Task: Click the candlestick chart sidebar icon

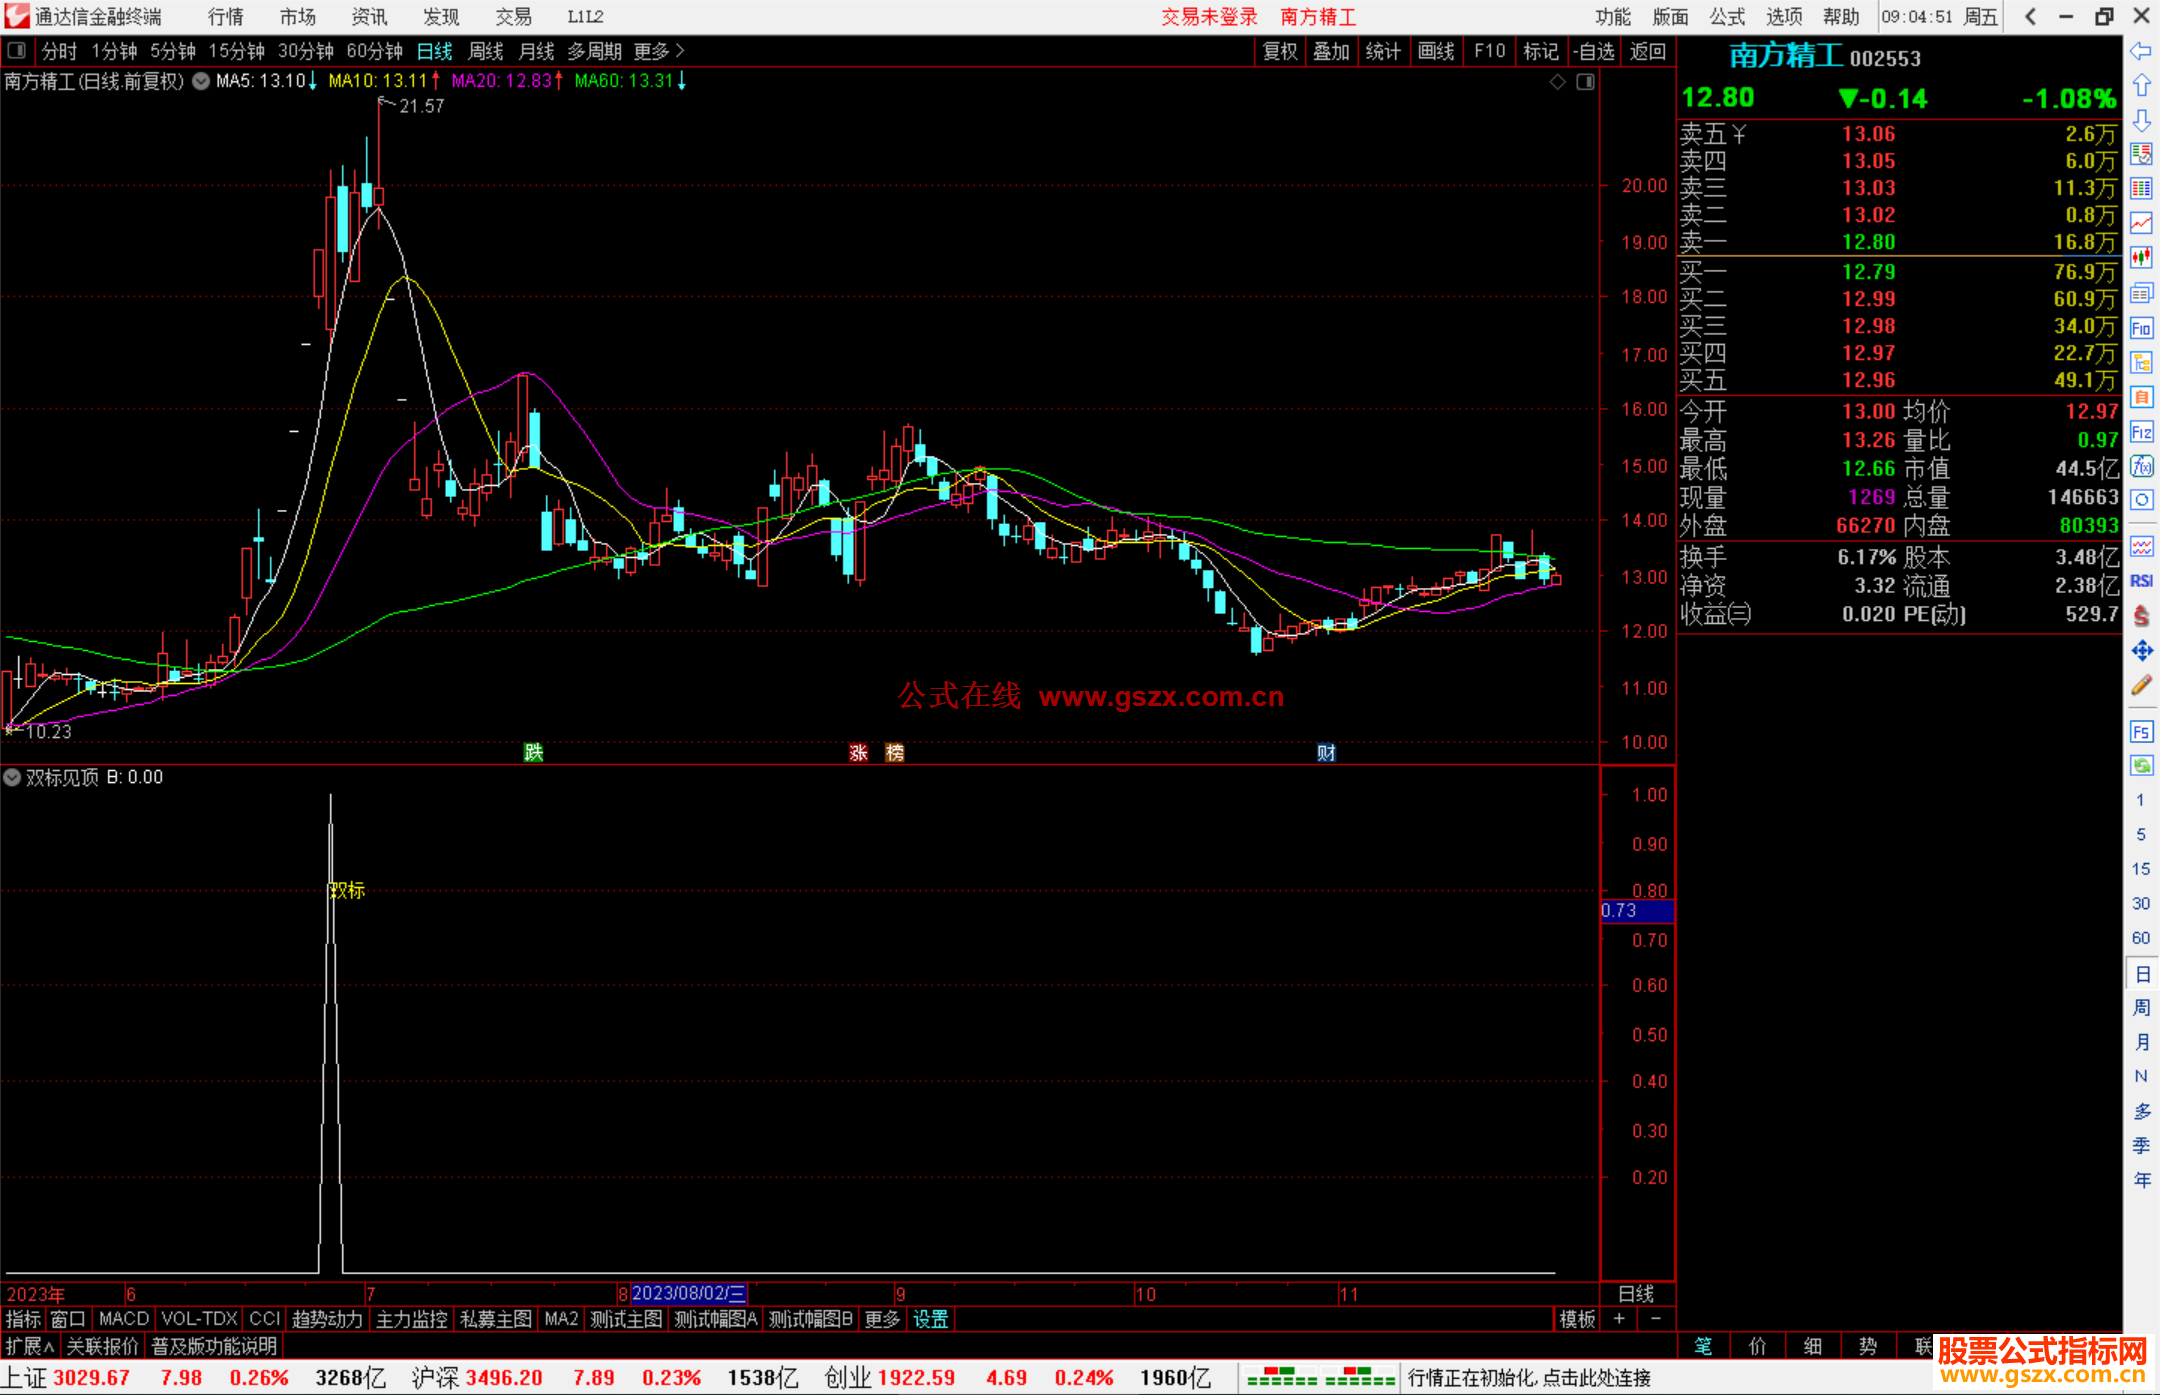Action: (2141, 258)
